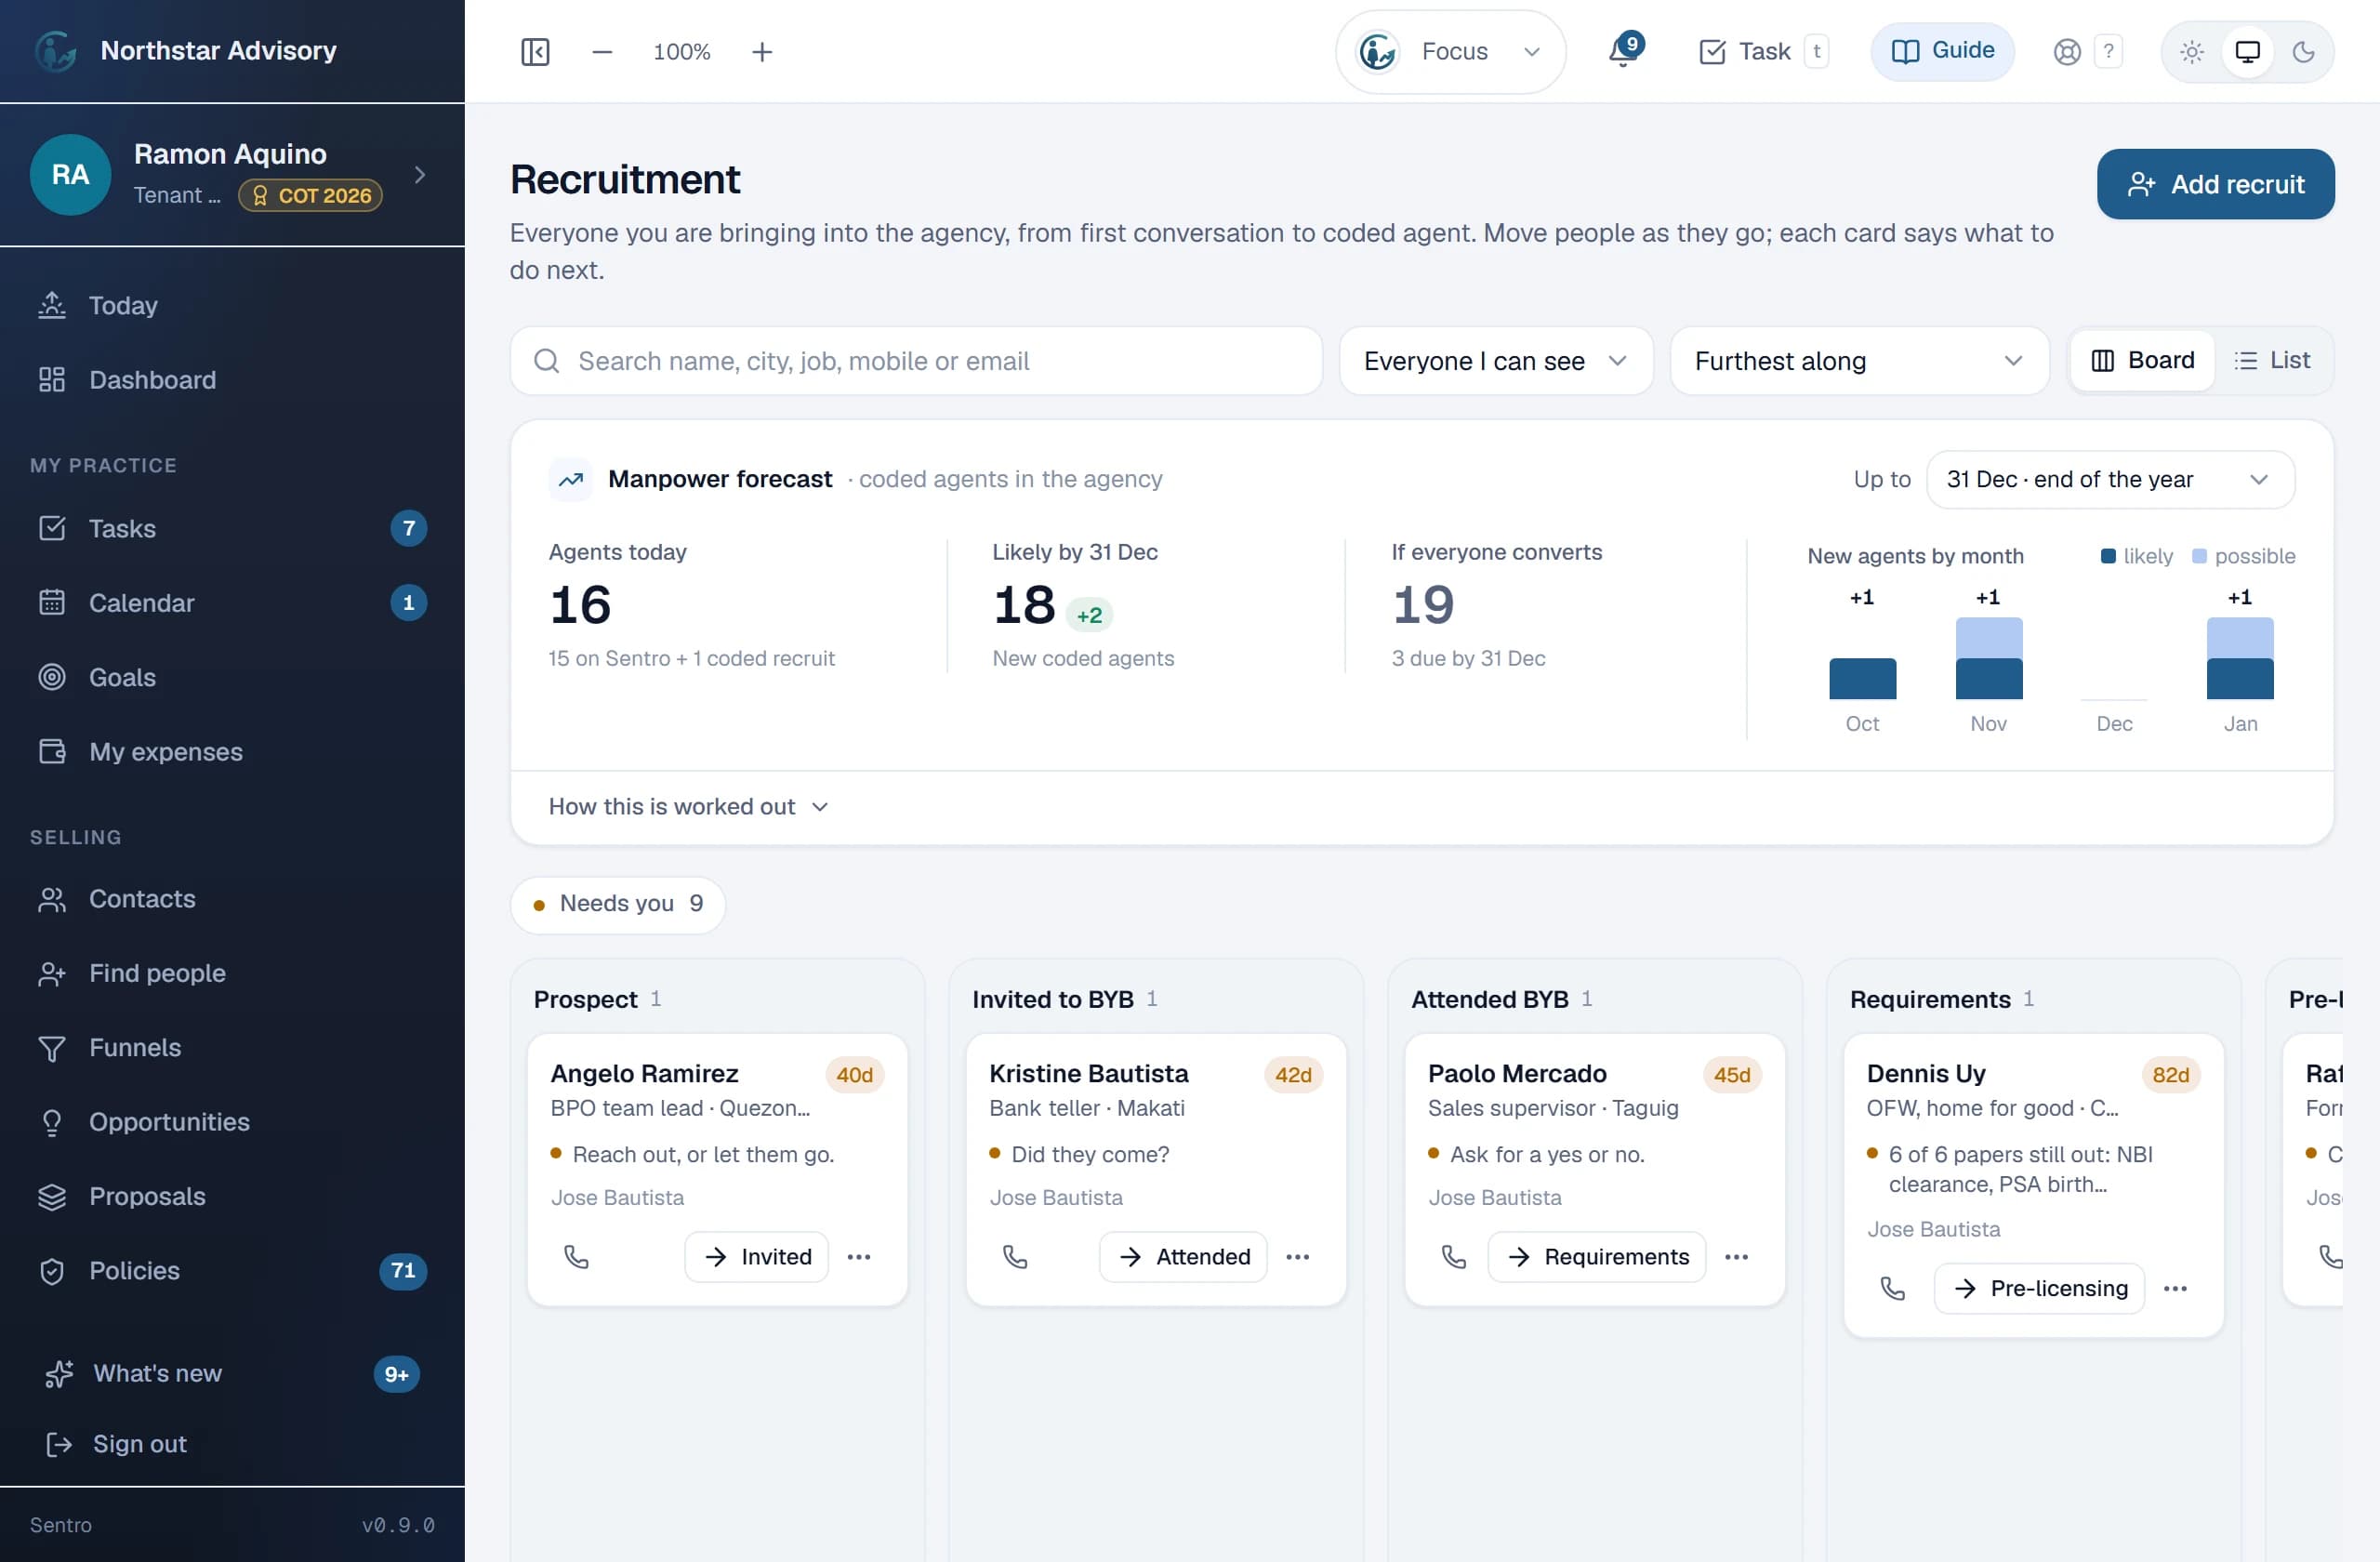Image resolution: width=2380 pixels, height=1562 pixels.
Task: Zoom out with the minus icon
Action: (x=601, y=51)
